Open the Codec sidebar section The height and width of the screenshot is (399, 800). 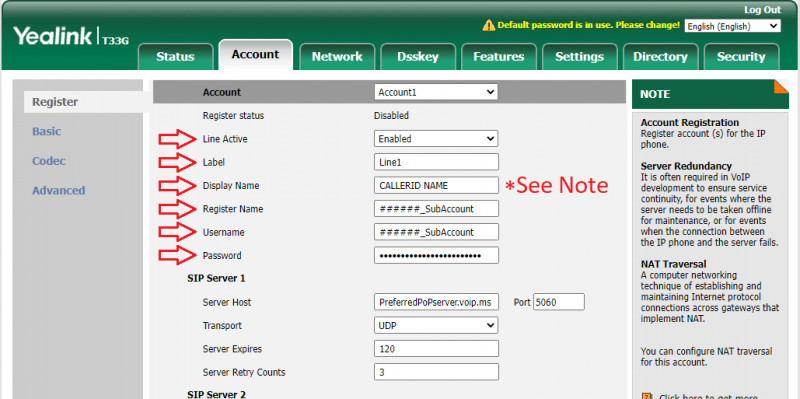(49, 161)
